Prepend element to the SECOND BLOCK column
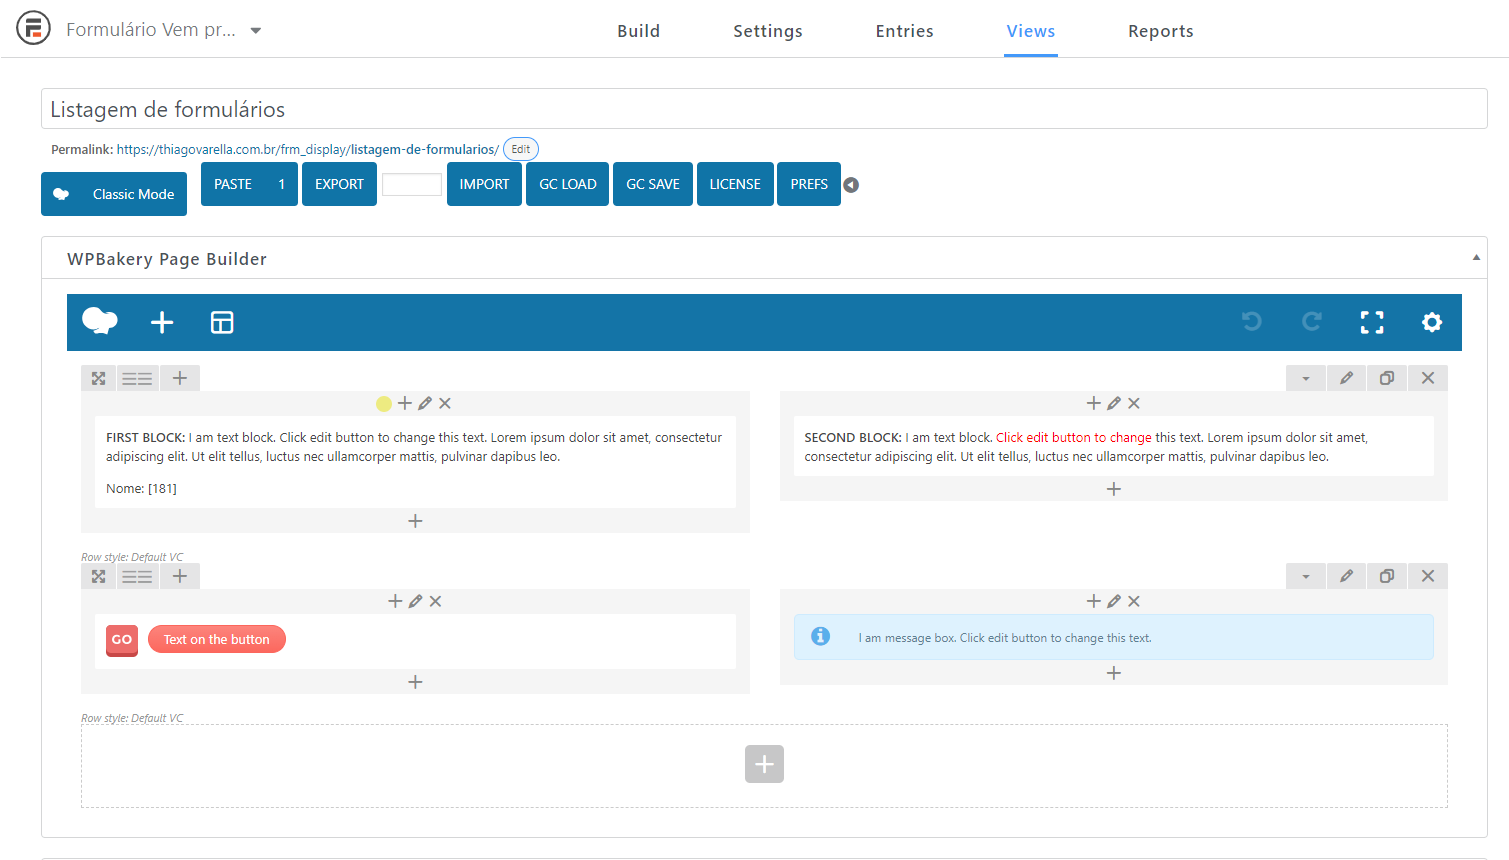The height and width of the screenshot is (860, 1509). 1094,403
